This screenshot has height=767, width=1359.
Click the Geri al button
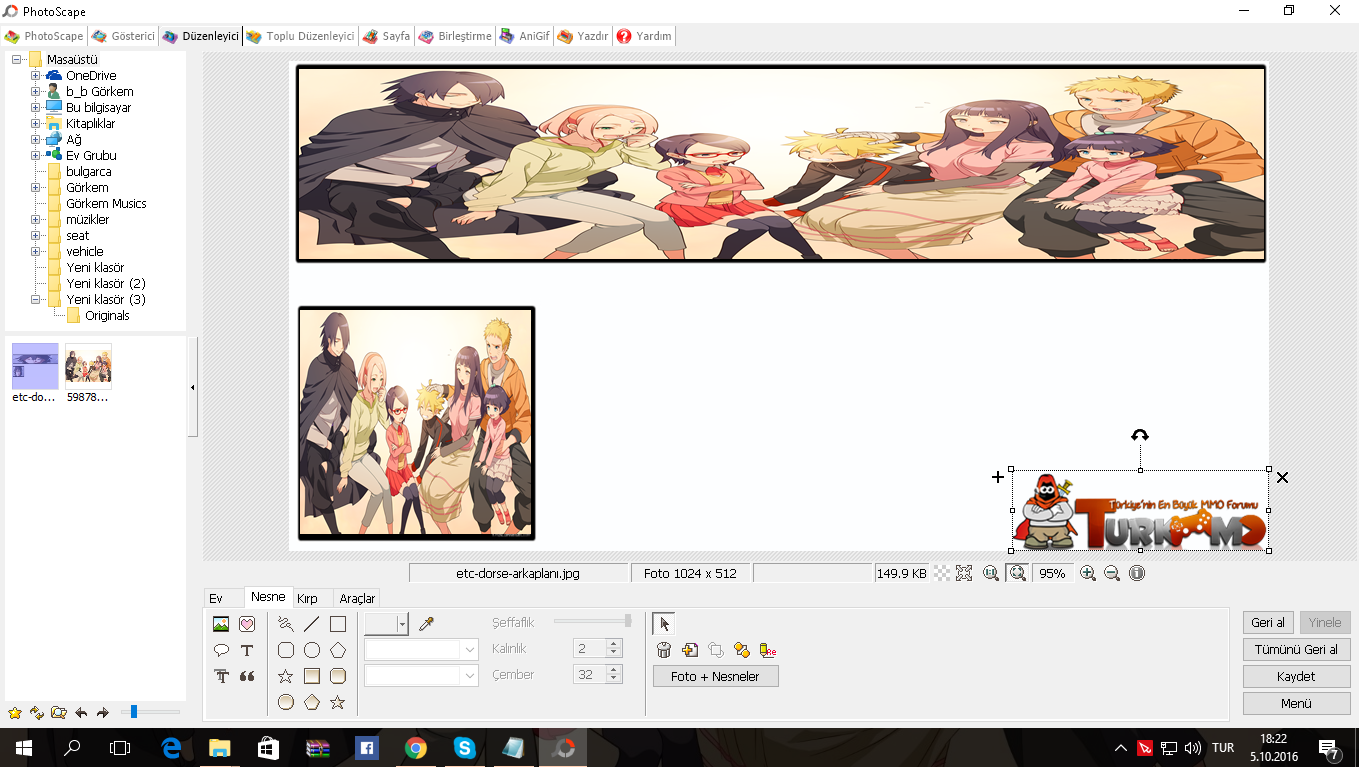point(1268,622)
